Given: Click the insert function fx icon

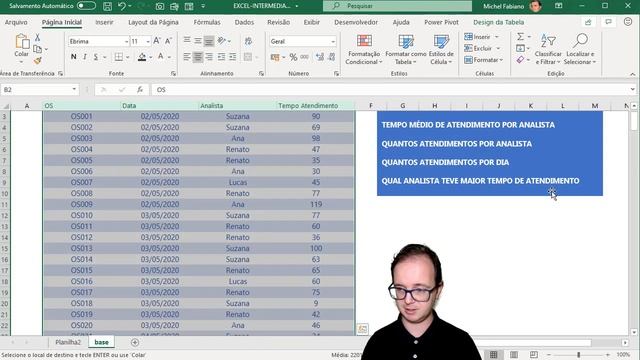Looking at the screenshot, I should click(x=140, y=89).
